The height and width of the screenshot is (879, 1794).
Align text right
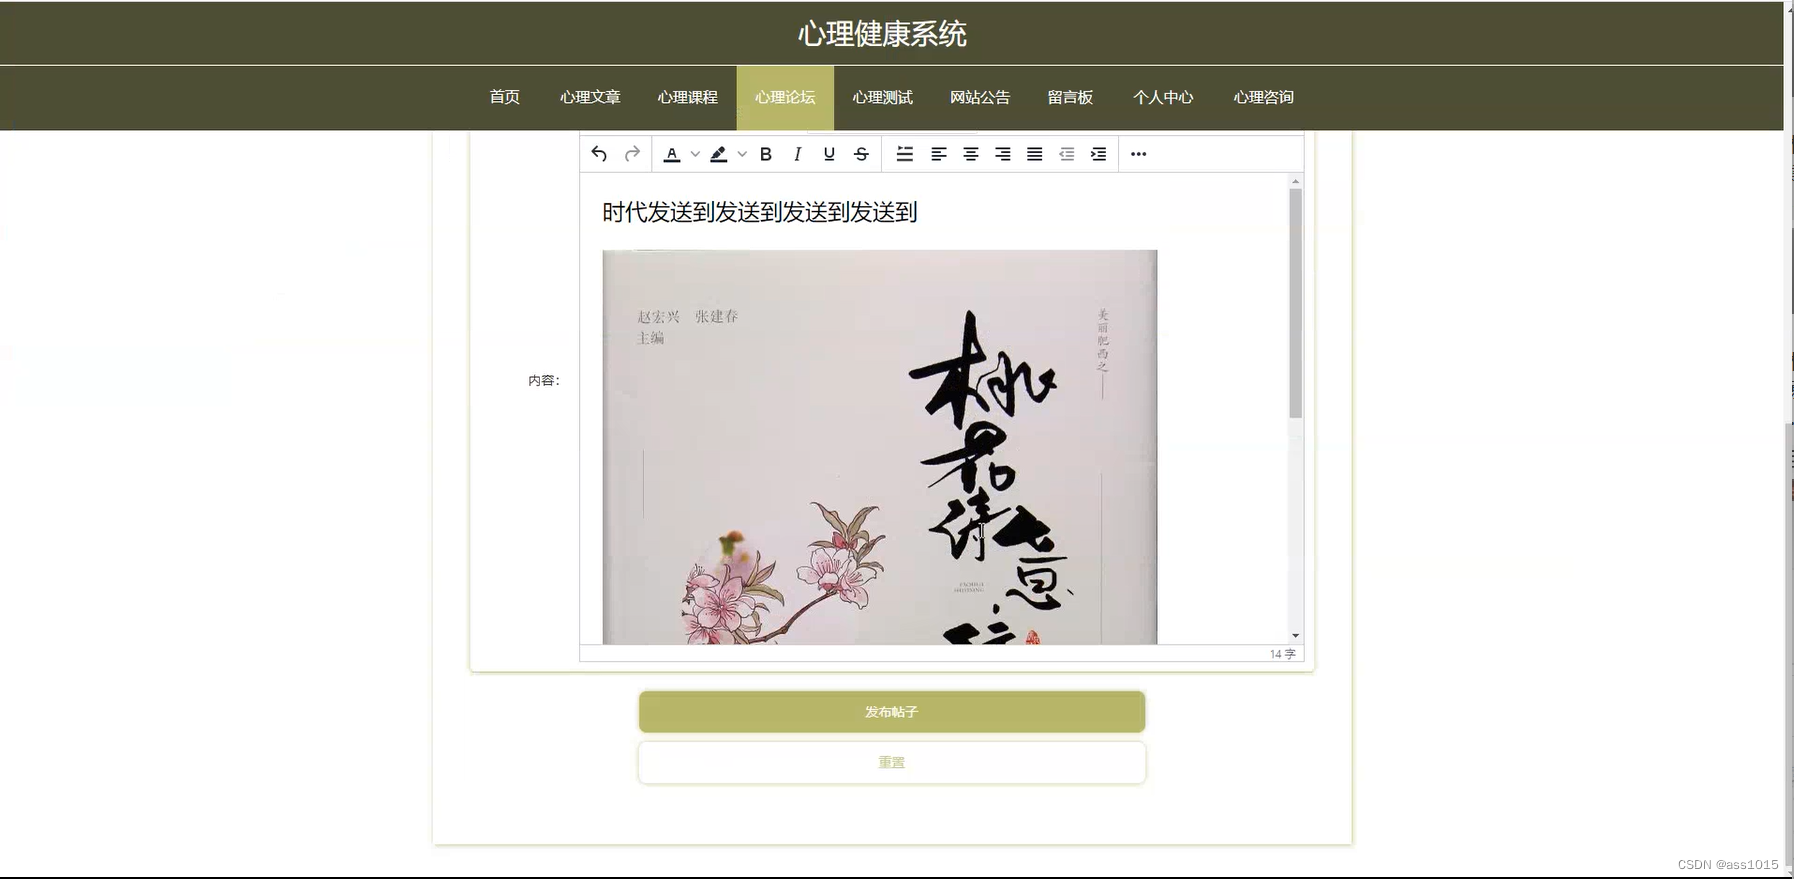[x=1003, y=154]
